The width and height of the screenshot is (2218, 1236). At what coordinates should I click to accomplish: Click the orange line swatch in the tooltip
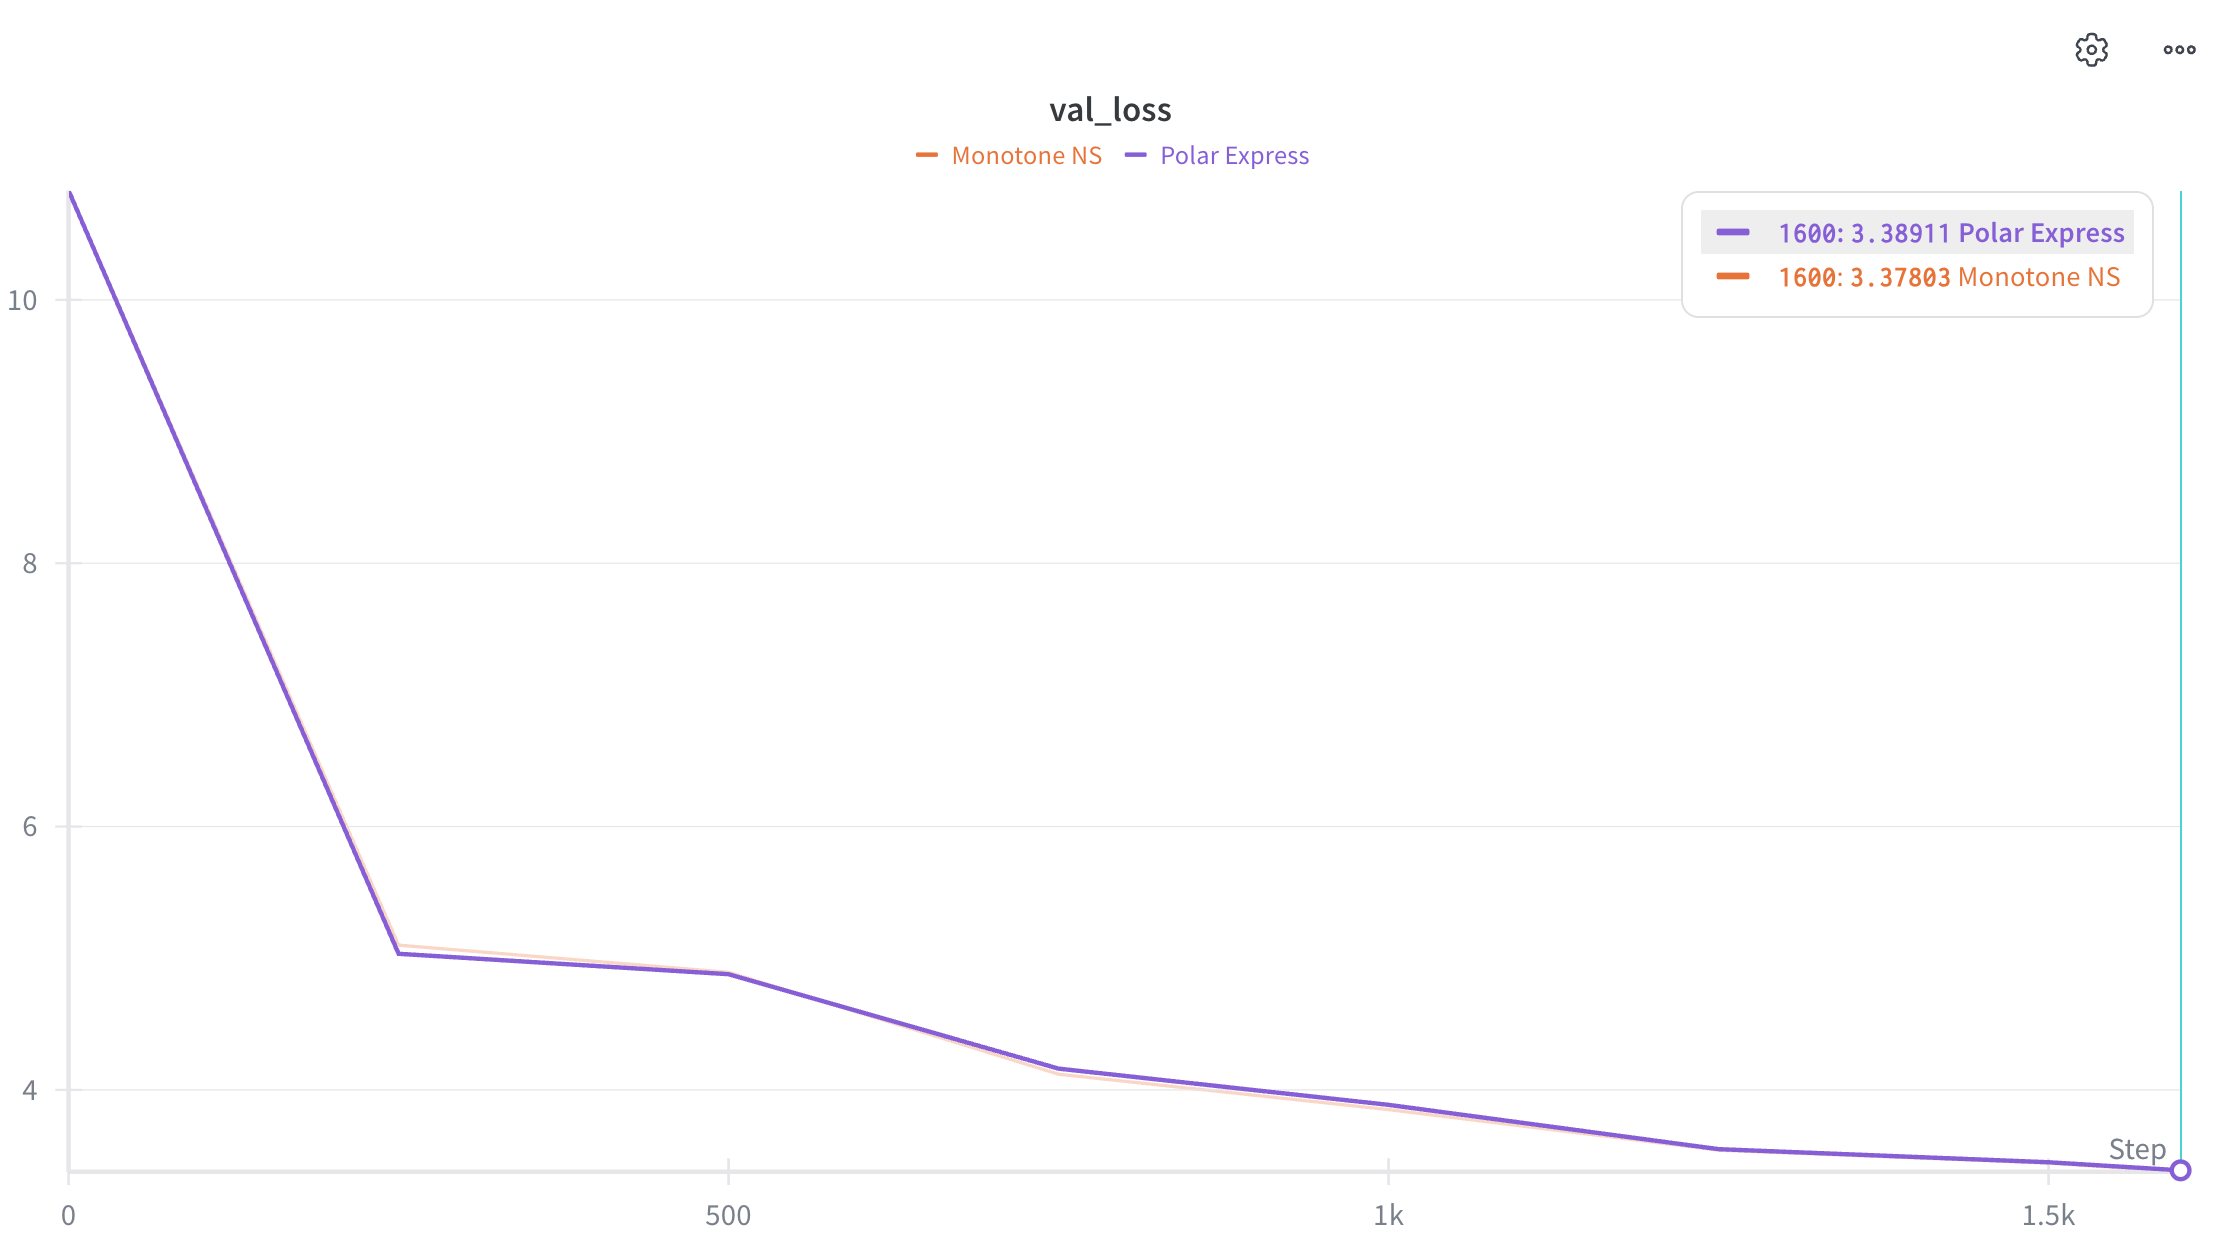coord(1733,277)
